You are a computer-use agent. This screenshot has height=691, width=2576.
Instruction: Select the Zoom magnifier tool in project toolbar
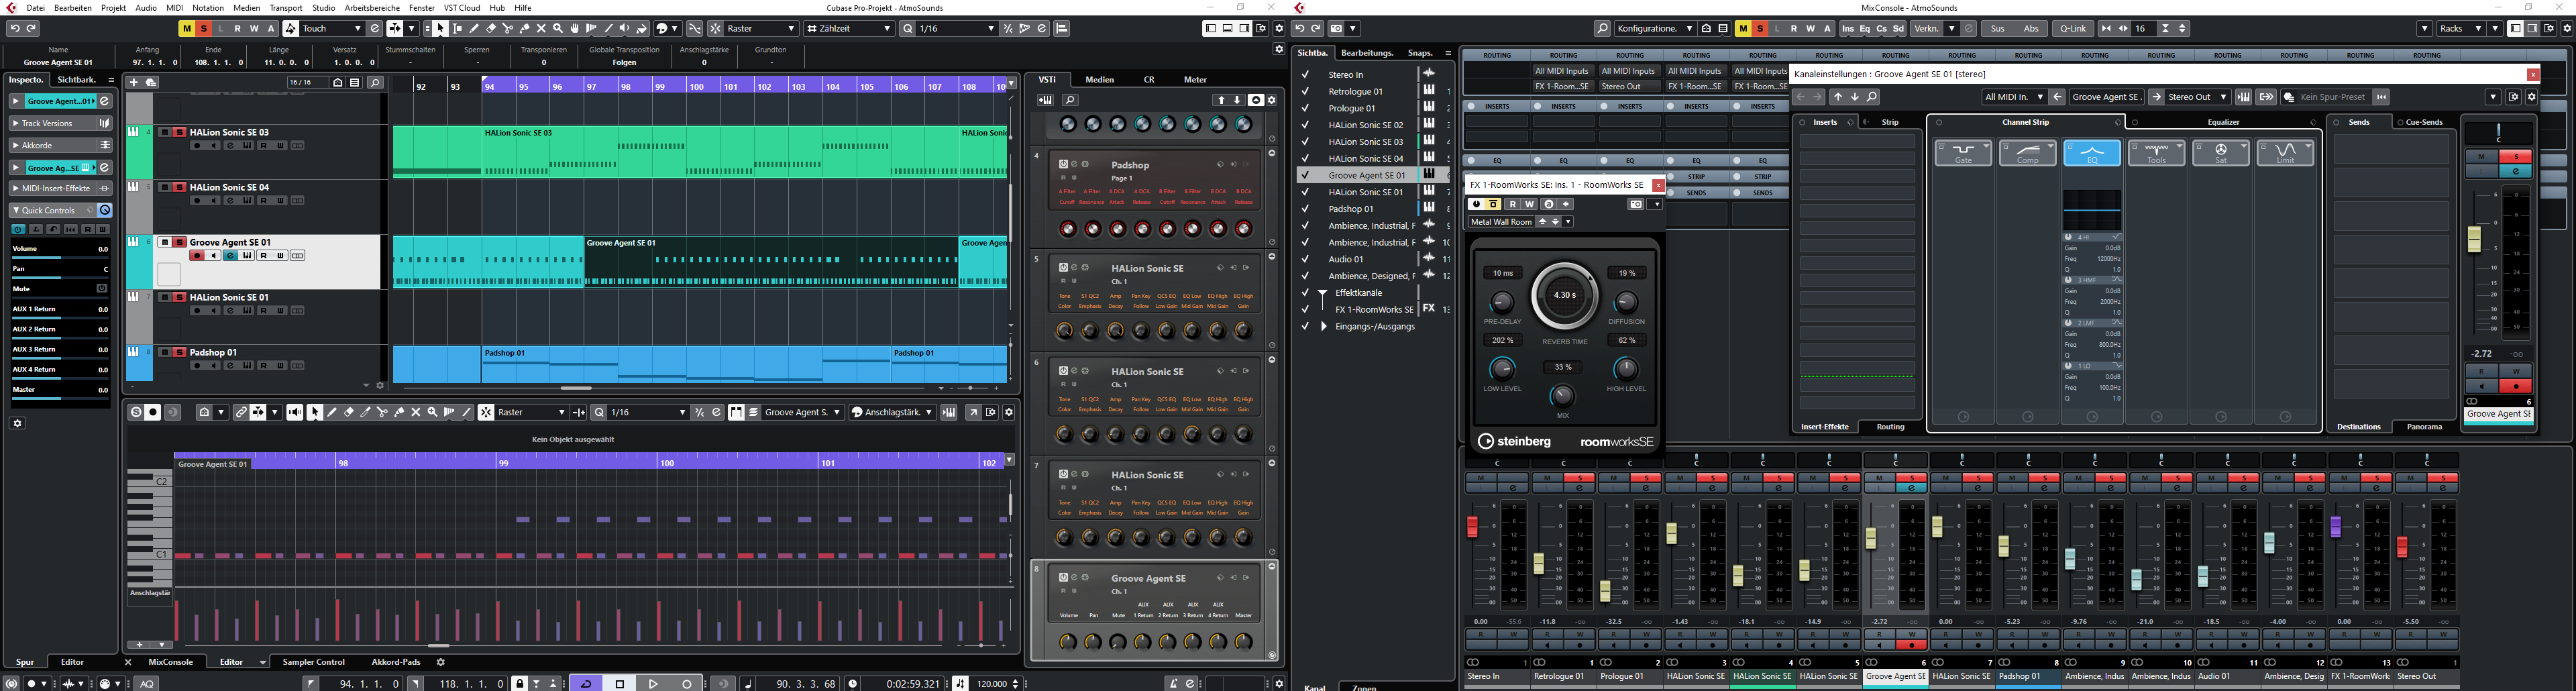coord(558,29)
